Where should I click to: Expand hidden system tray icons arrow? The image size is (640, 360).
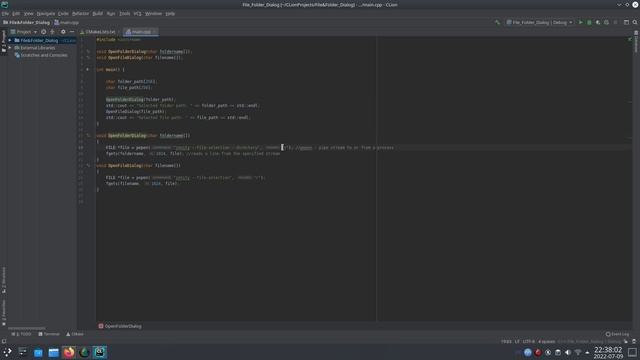(x=587, y=352)
